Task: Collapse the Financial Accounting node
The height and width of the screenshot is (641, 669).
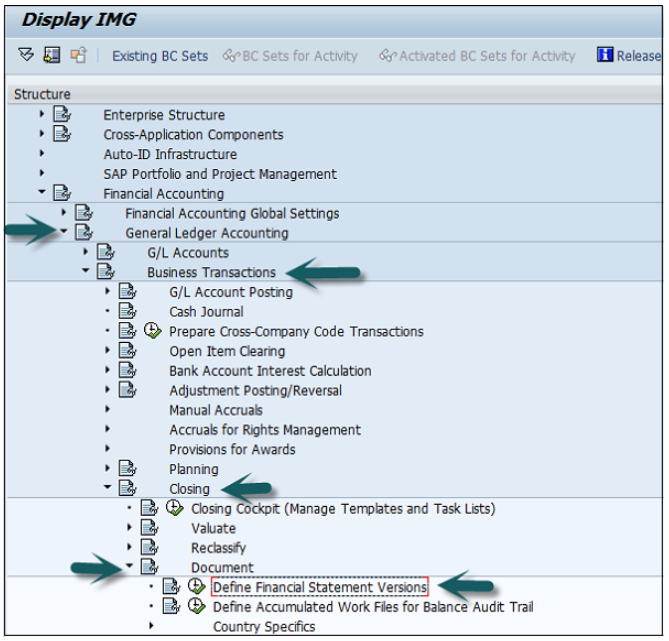Action: [x=42, y=194]
